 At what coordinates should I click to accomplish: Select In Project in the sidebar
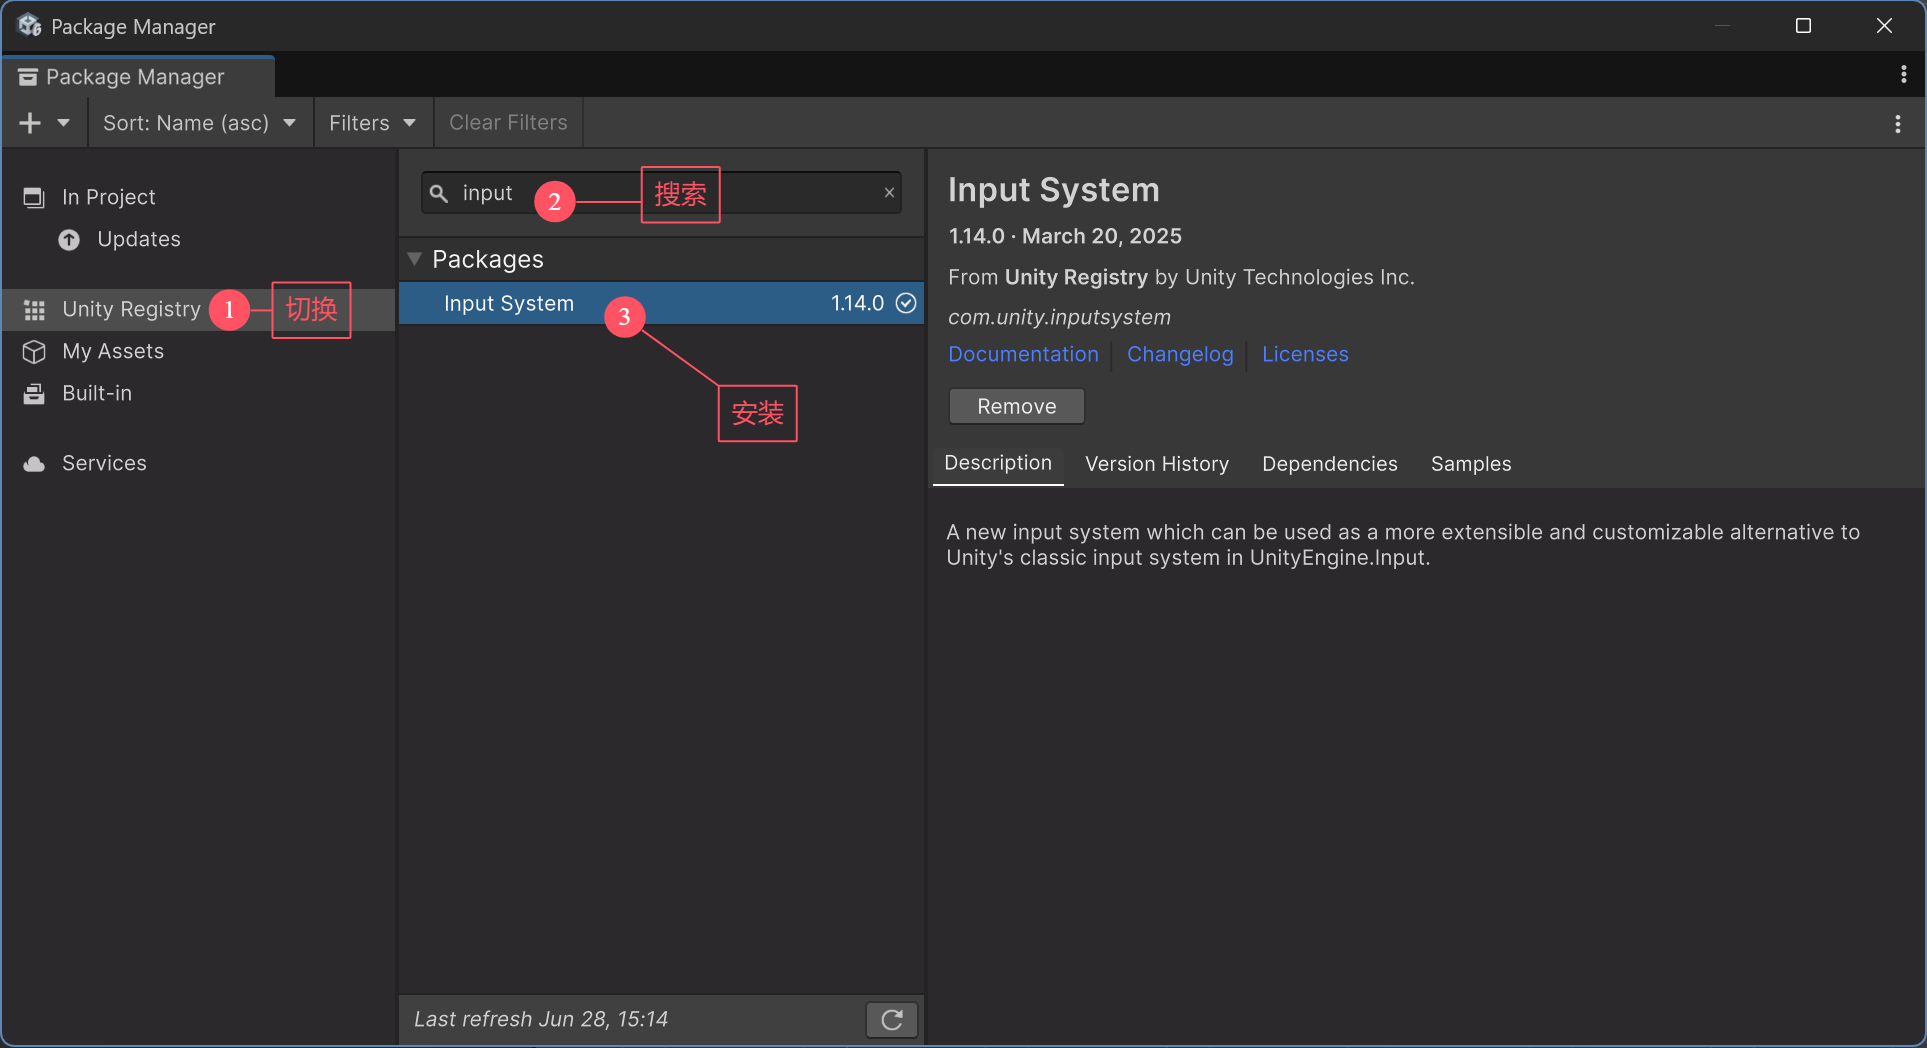[x=108, y=197]
